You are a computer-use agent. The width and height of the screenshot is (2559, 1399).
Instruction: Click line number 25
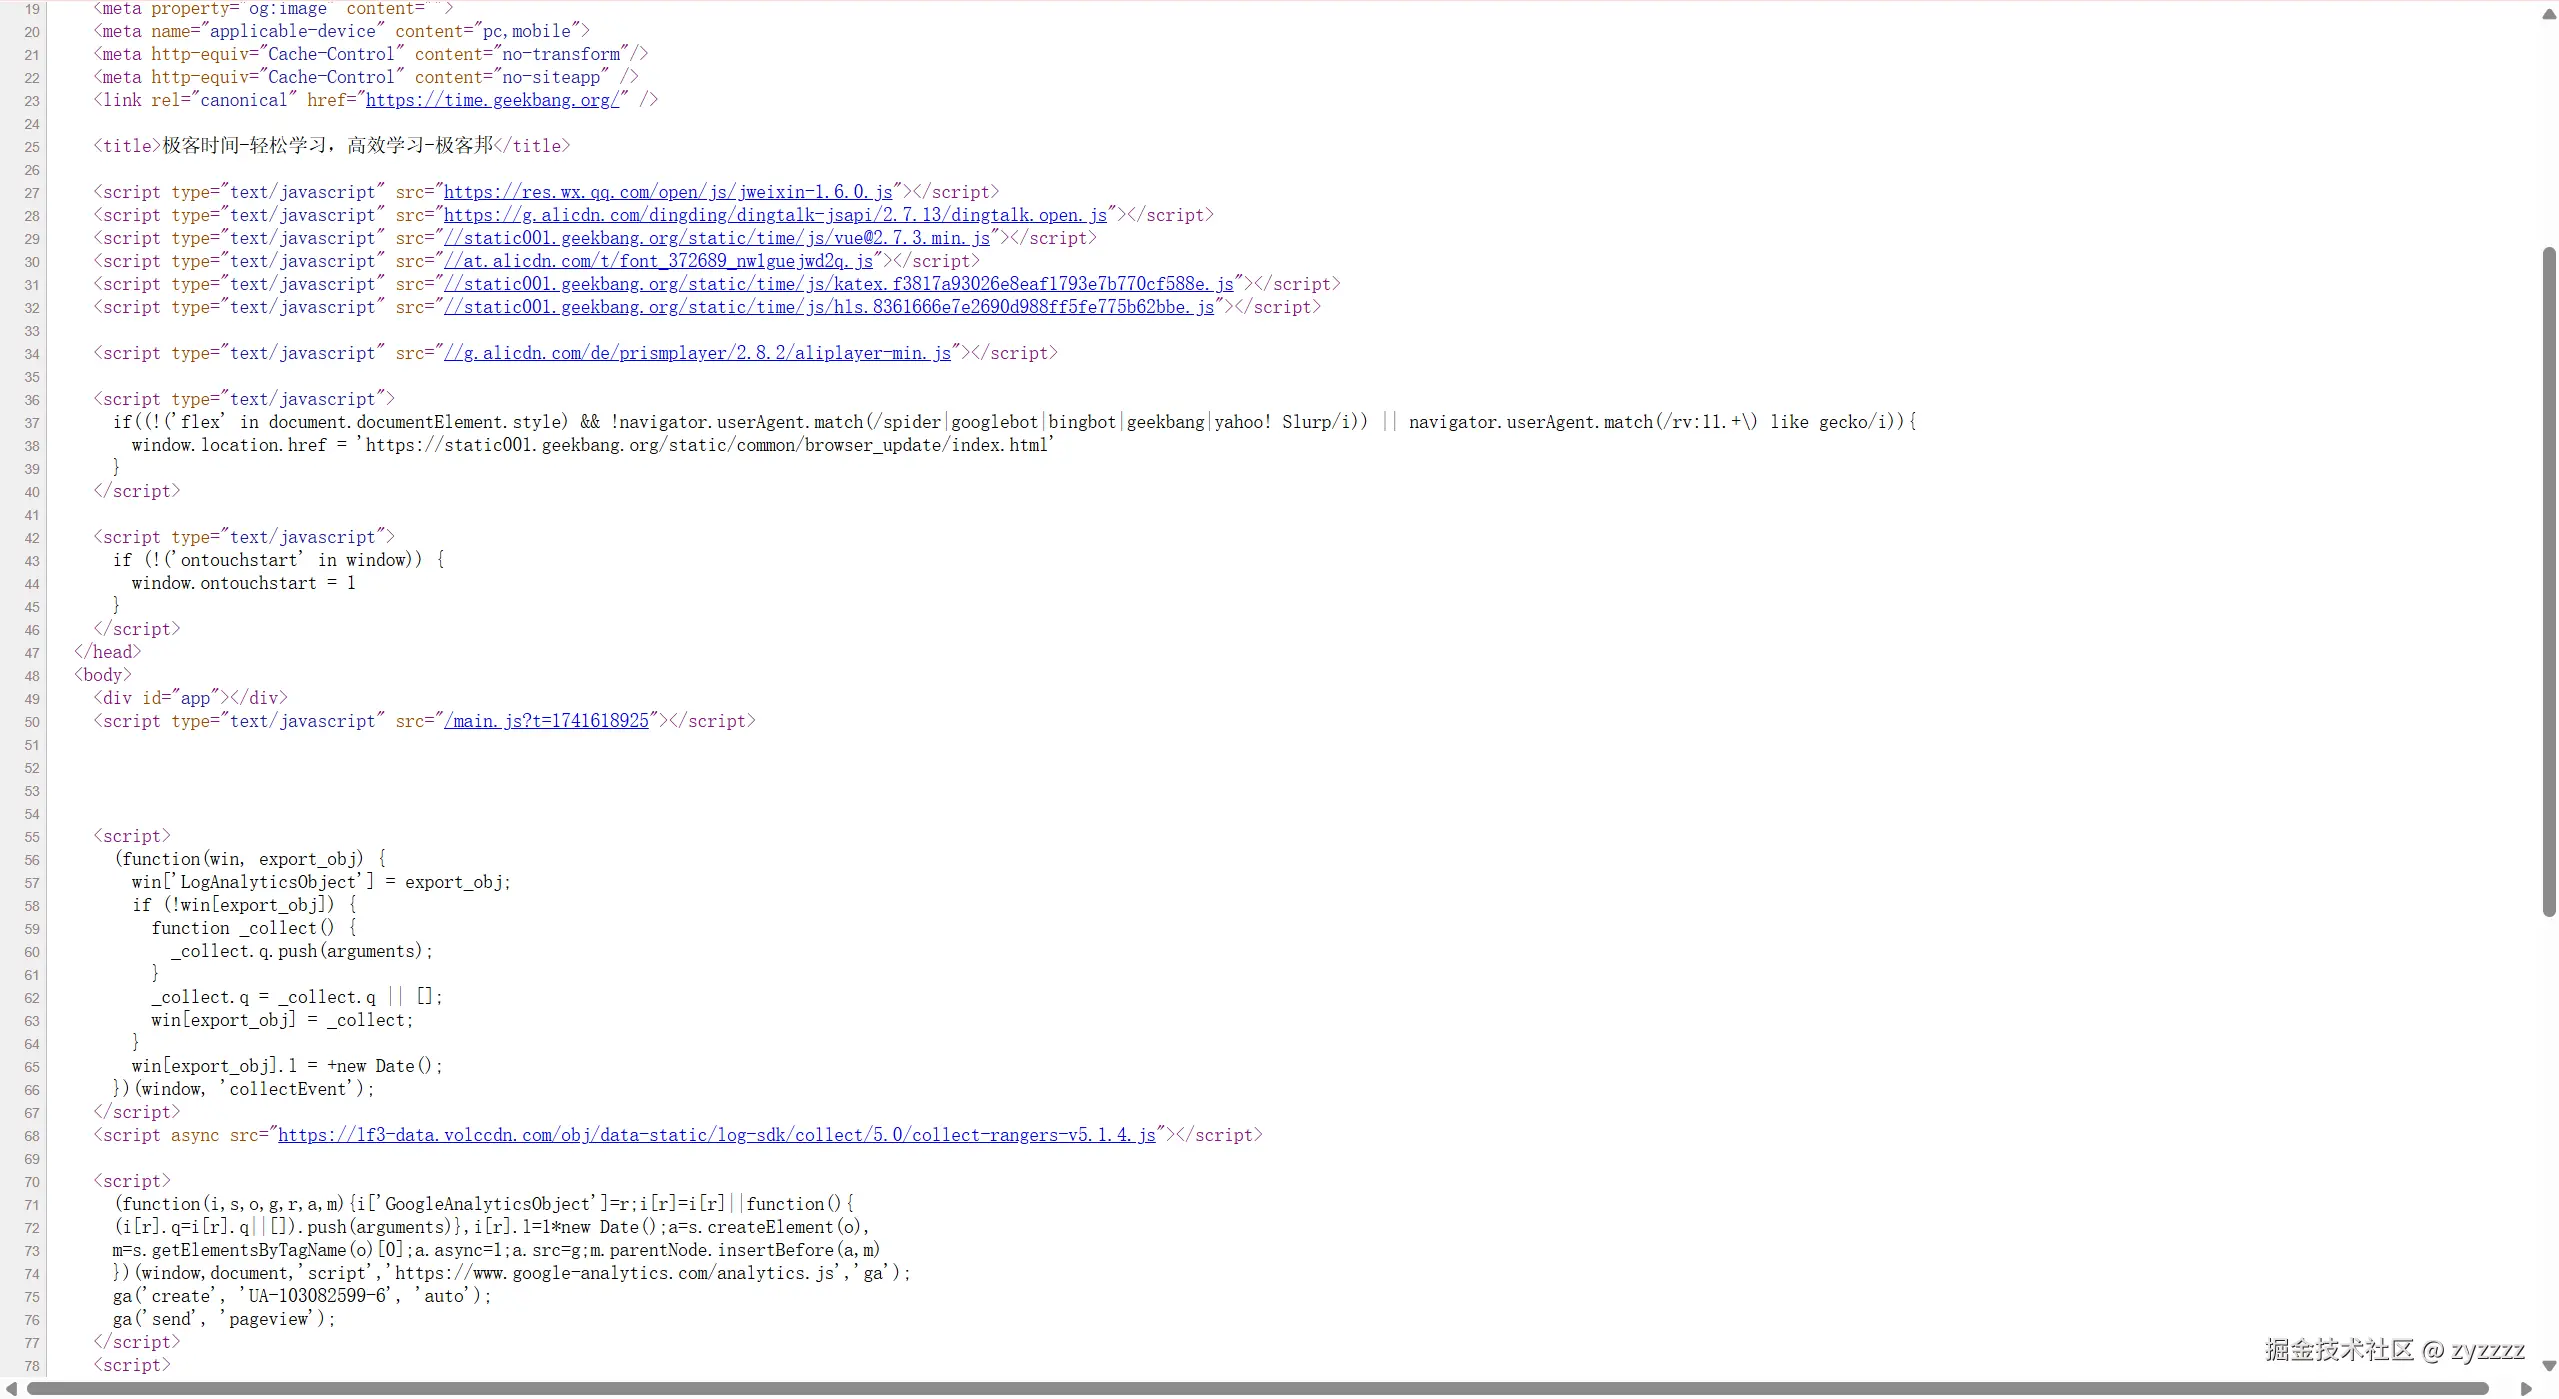point(32,147)
